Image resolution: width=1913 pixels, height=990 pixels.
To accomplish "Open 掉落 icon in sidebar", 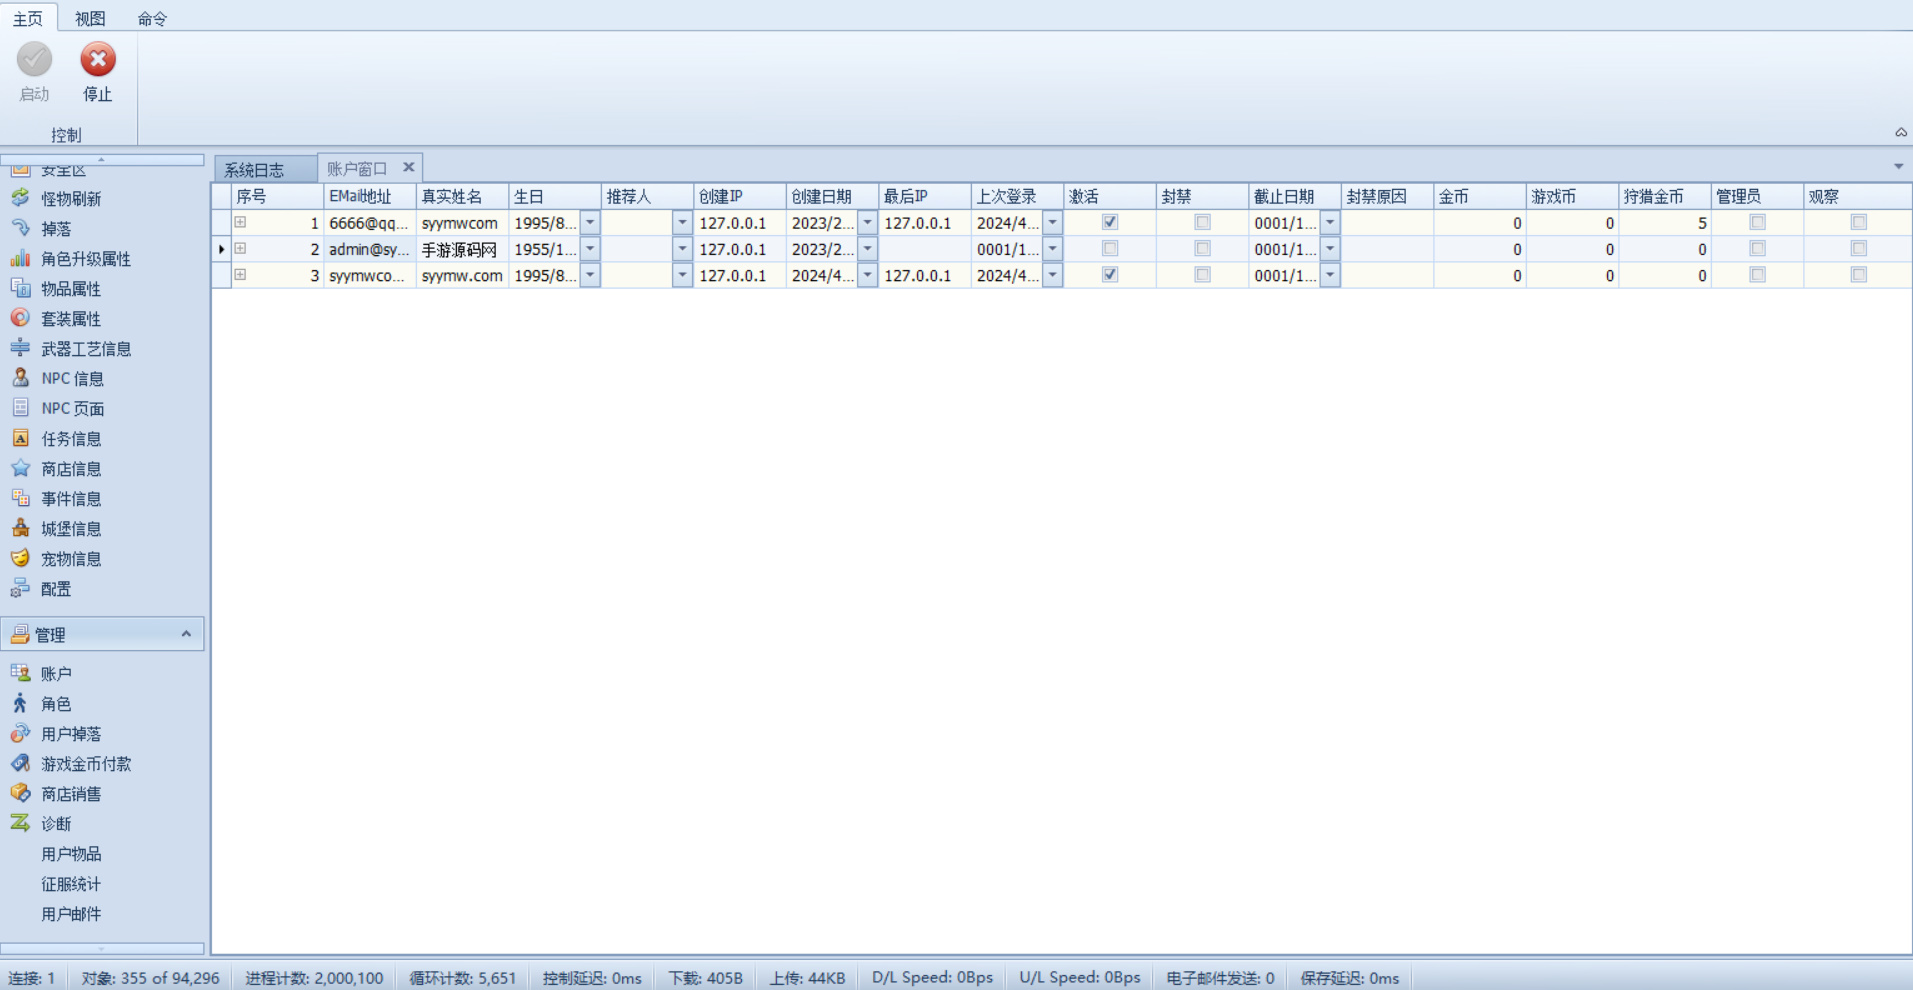I will [20, 228].
